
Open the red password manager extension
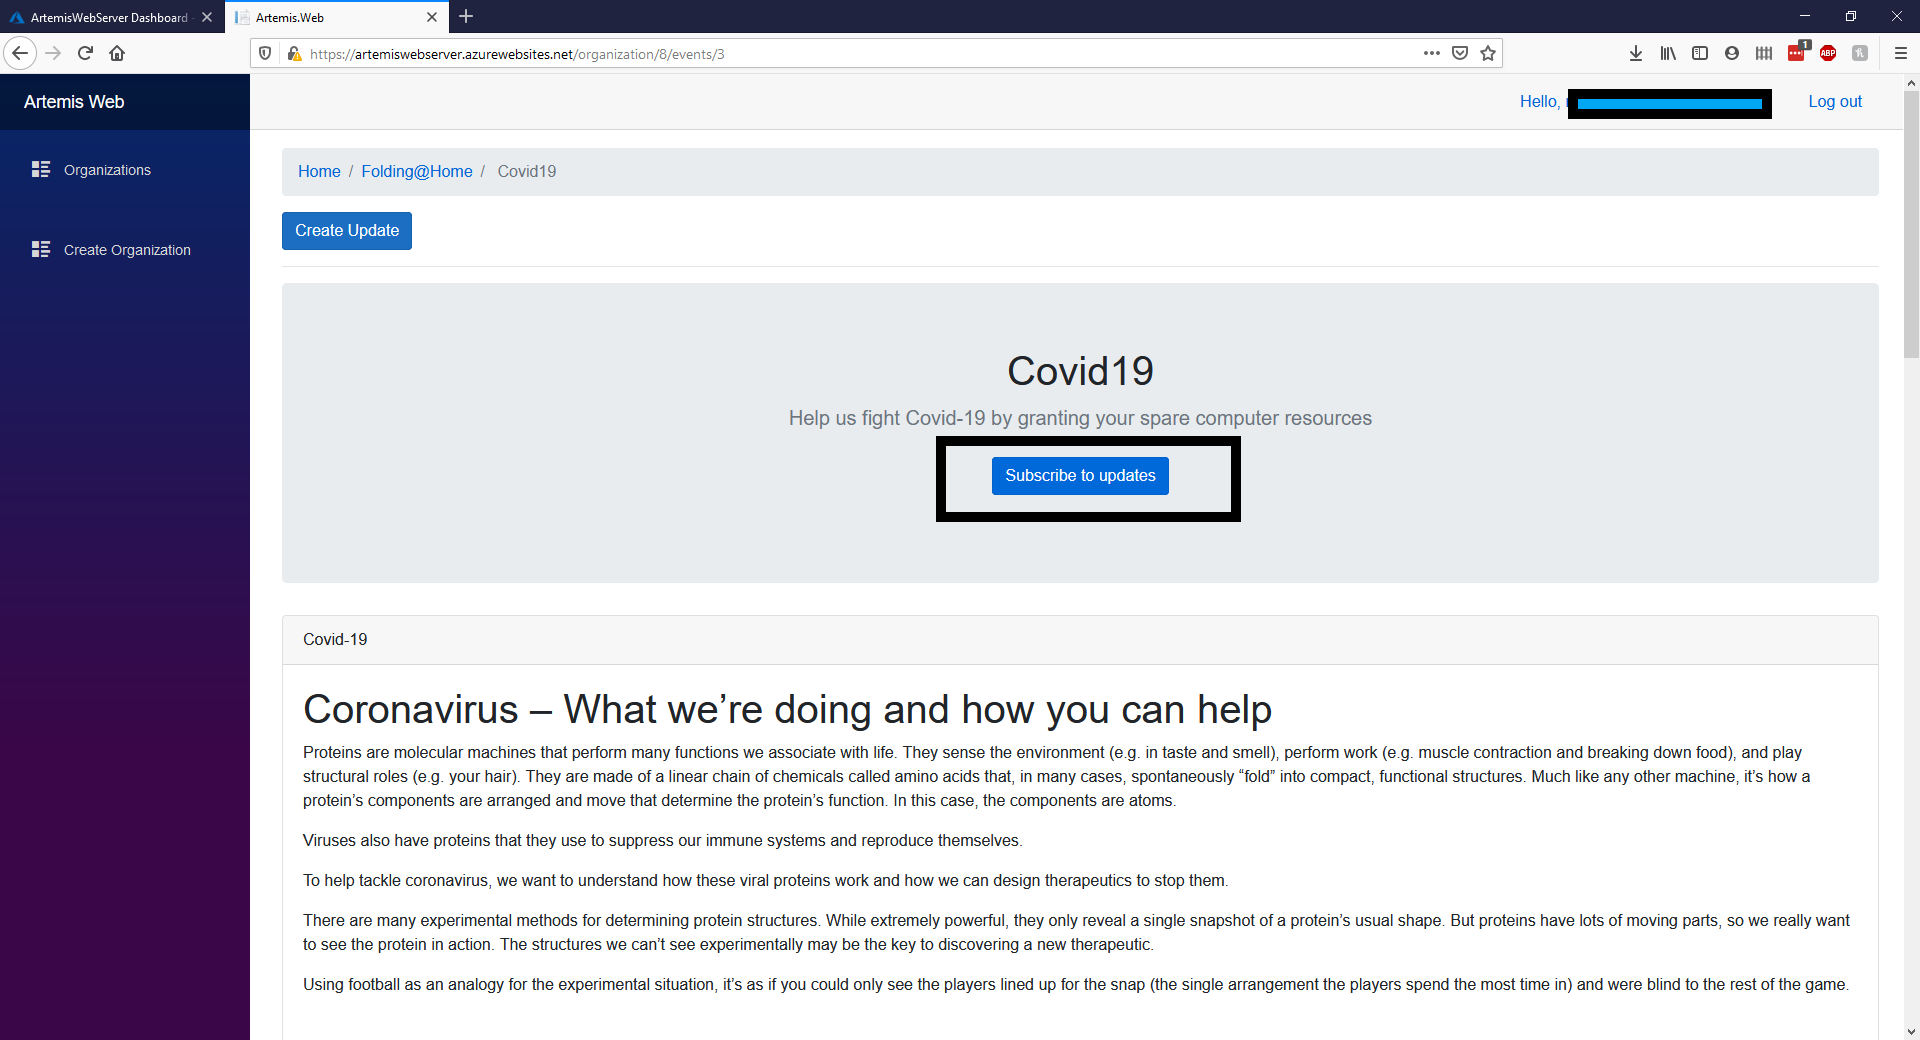pyautogui.click(x=1797, y=52)
